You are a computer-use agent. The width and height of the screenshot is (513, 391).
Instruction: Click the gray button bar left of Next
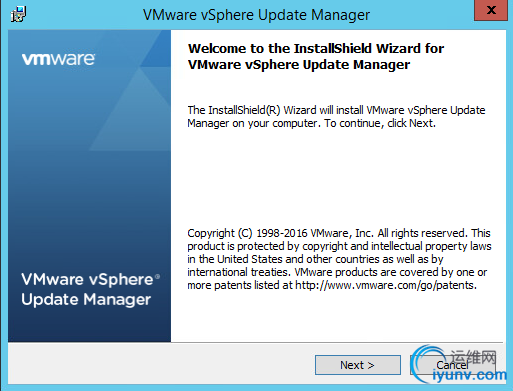162,365
